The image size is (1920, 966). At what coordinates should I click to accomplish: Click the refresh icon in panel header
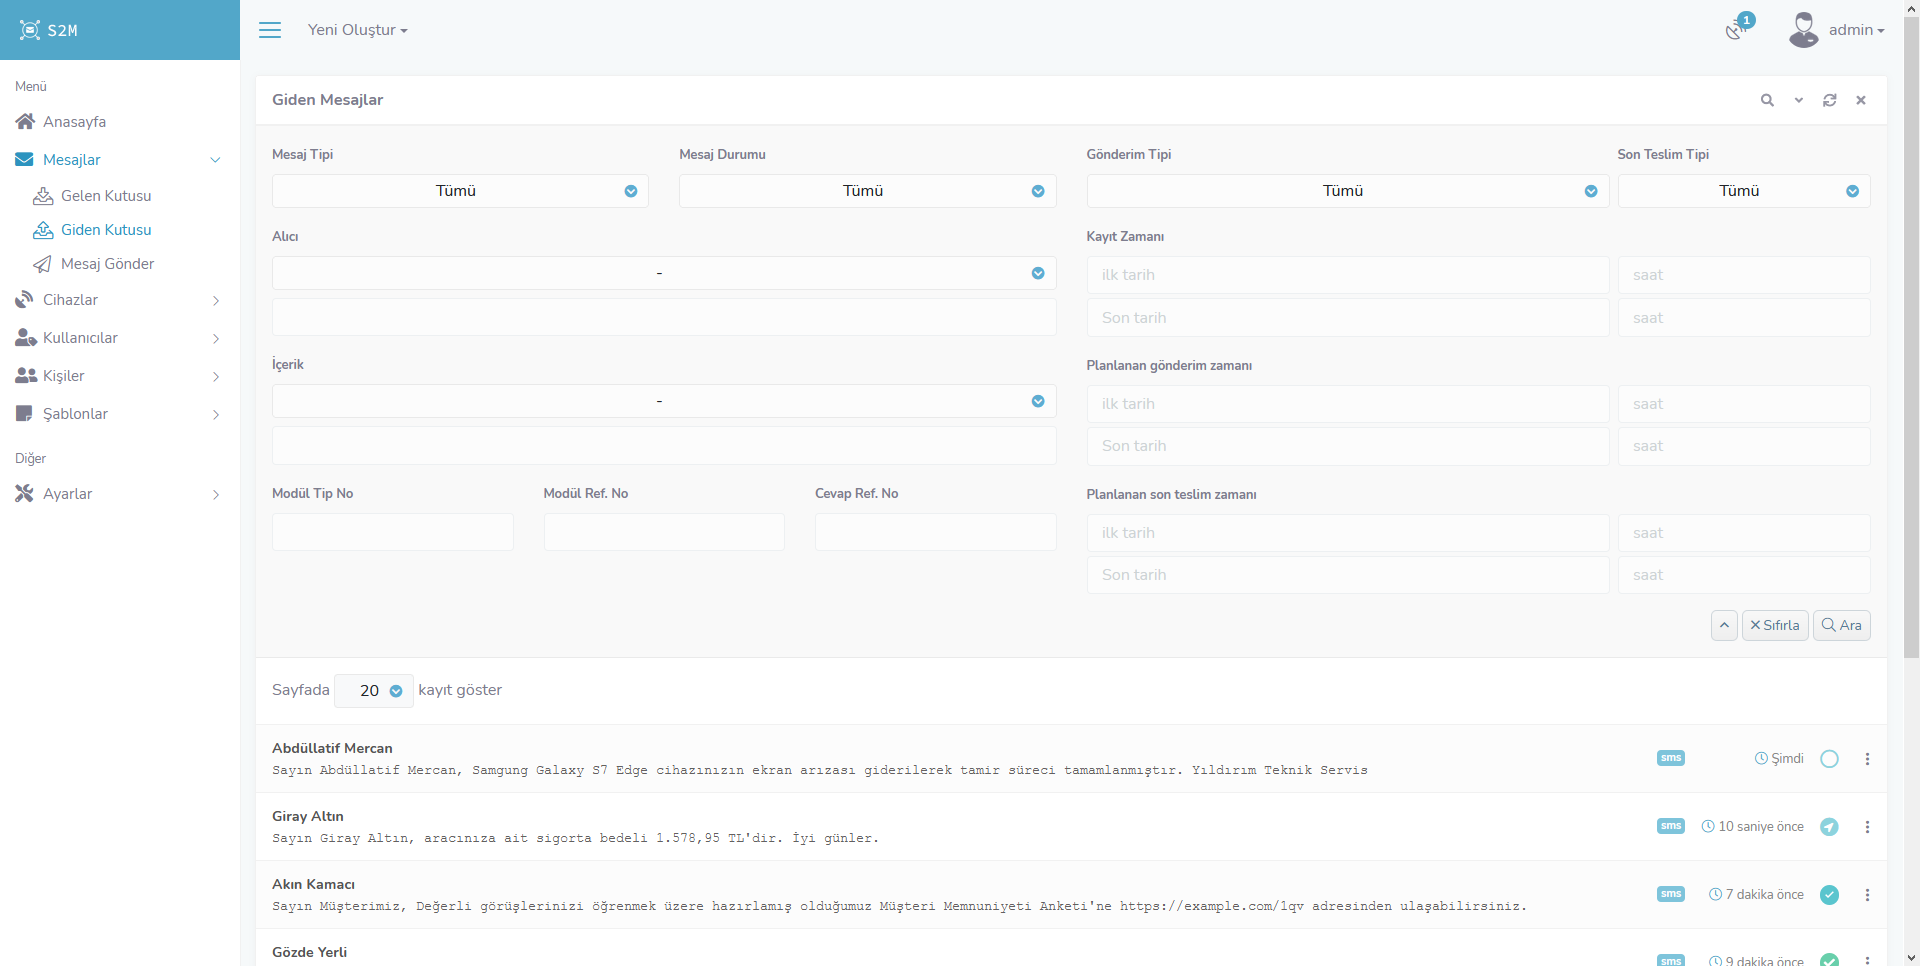click(1829, 100)
